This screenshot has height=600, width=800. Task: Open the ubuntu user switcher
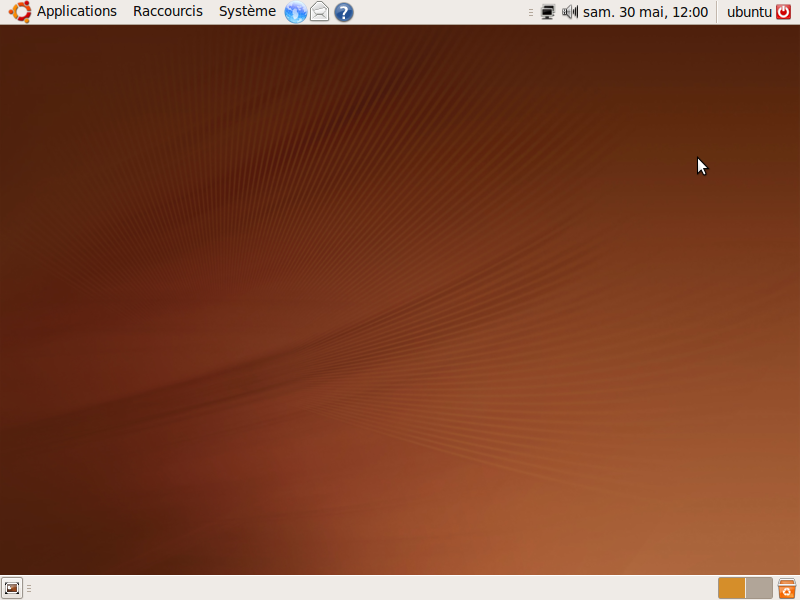(x=748, y=12)
